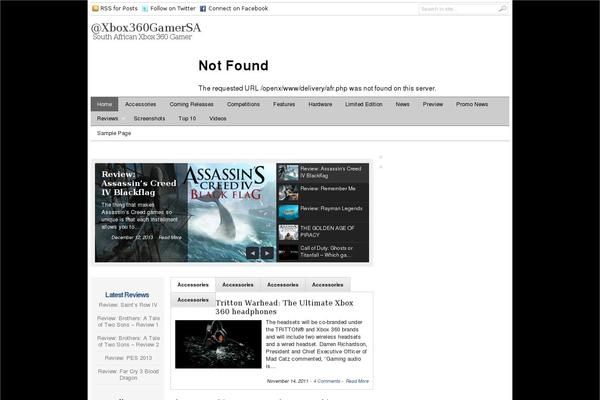Viewport: 600px width, 400px height.
Task: Open the News menu item
Action: coord(403,104)
